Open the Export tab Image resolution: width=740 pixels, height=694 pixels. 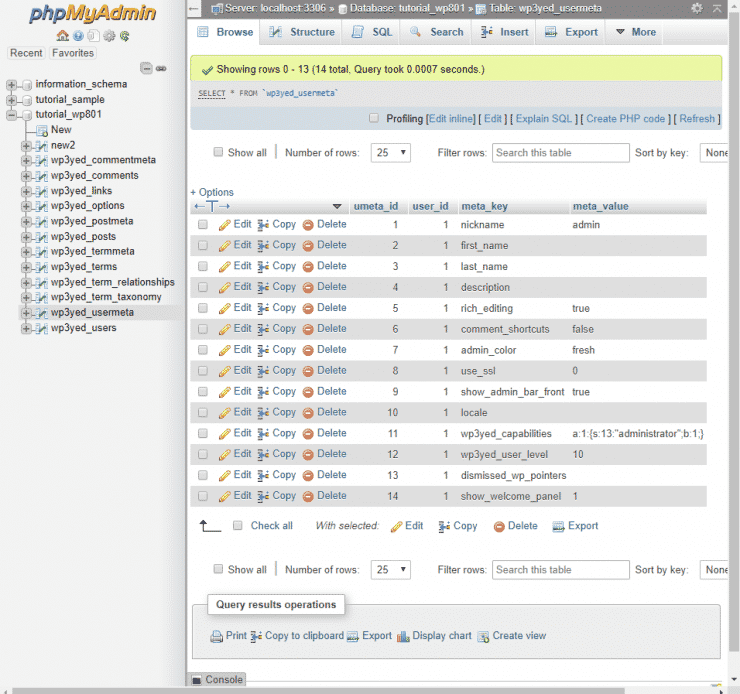571,32
